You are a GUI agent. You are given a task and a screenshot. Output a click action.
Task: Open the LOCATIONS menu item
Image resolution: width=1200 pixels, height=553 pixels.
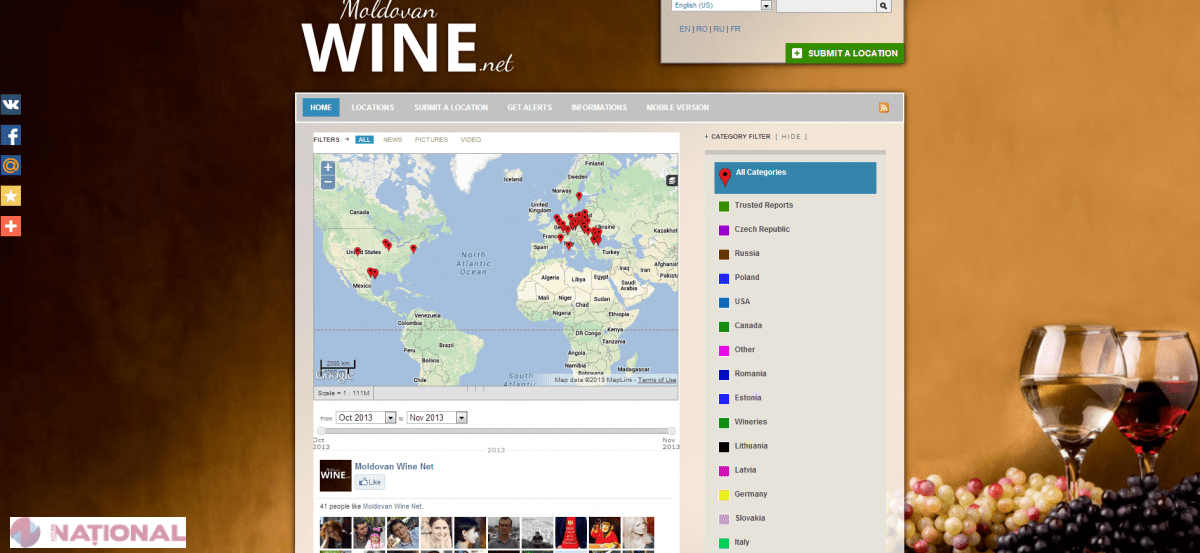(373, 108)
